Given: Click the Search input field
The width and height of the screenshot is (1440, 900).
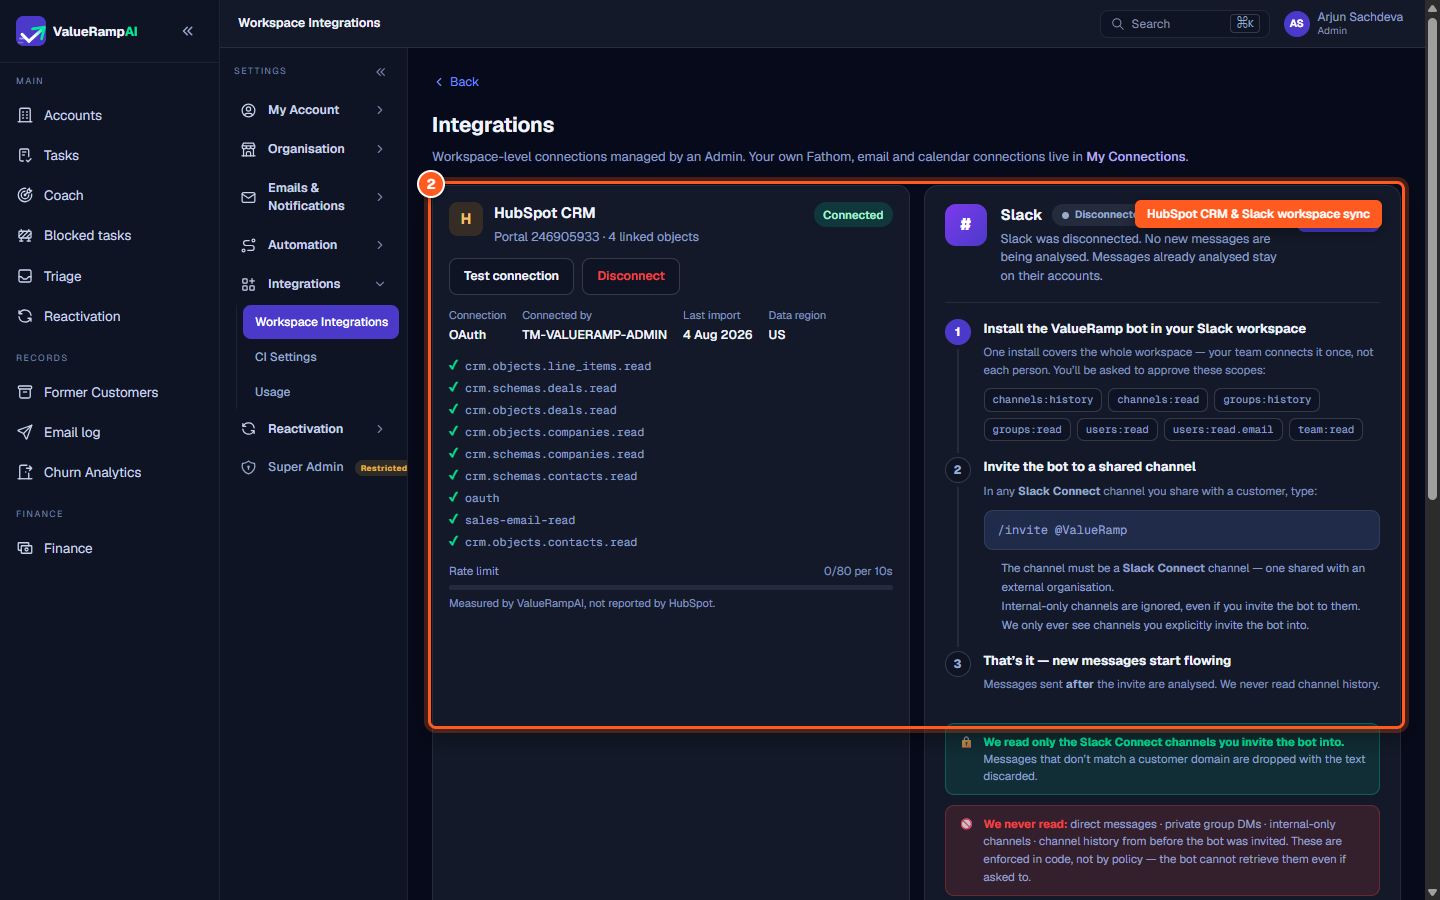Looking at the screenshot, I should (x=1185, y=24).
